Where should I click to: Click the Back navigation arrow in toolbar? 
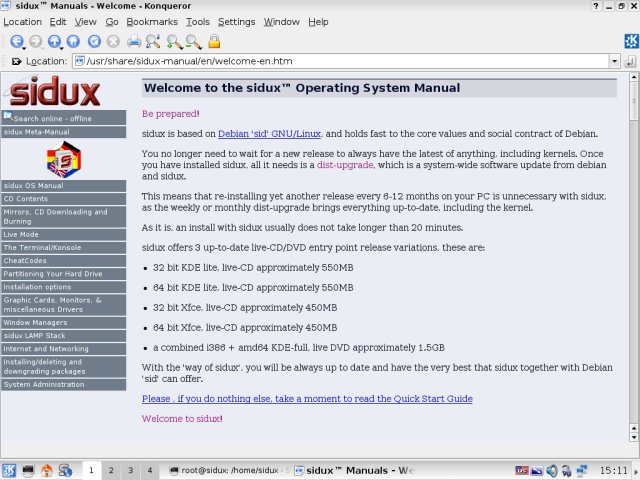coord(16,42)
